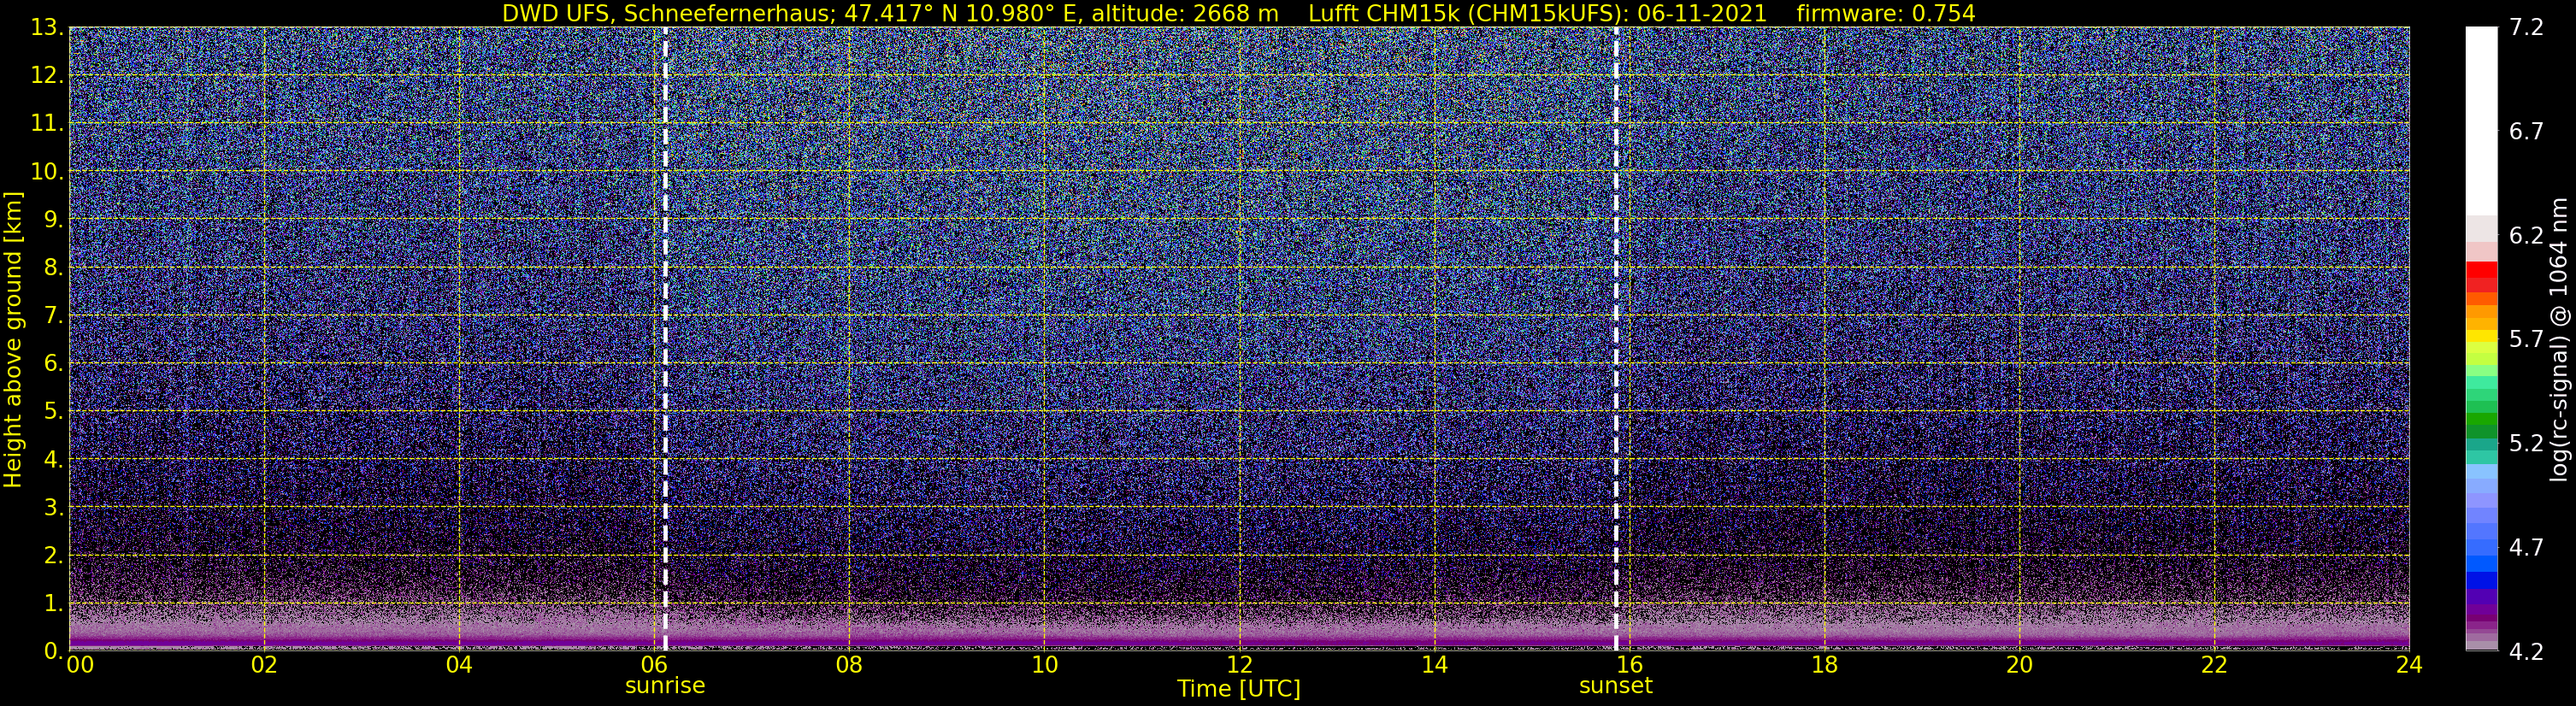This screenshot has width=2576, height=706.
Task: Click the time axis tick label 10
Action: coord(1044,665)
